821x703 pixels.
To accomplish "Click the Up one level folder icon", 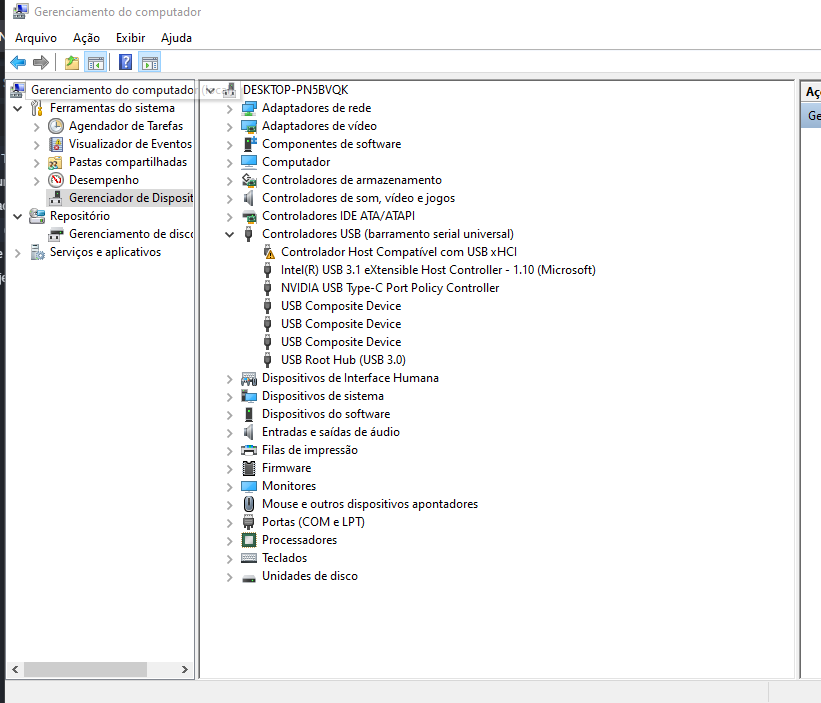I will click(x=72, y=63).
